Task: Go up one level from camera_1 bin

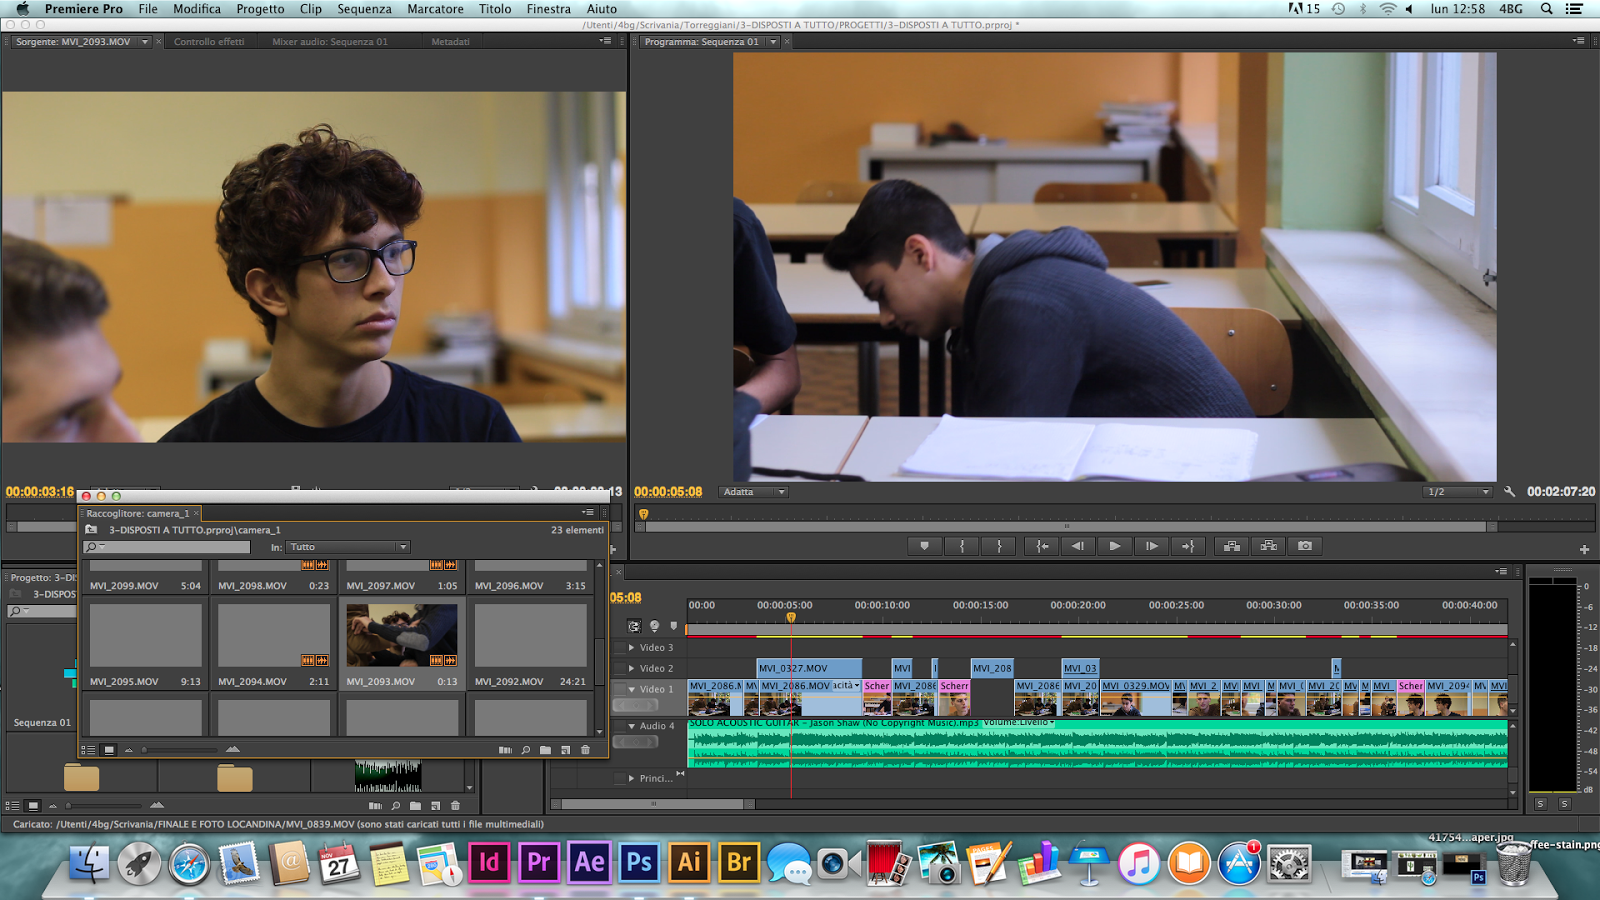Action: (91, 530)
